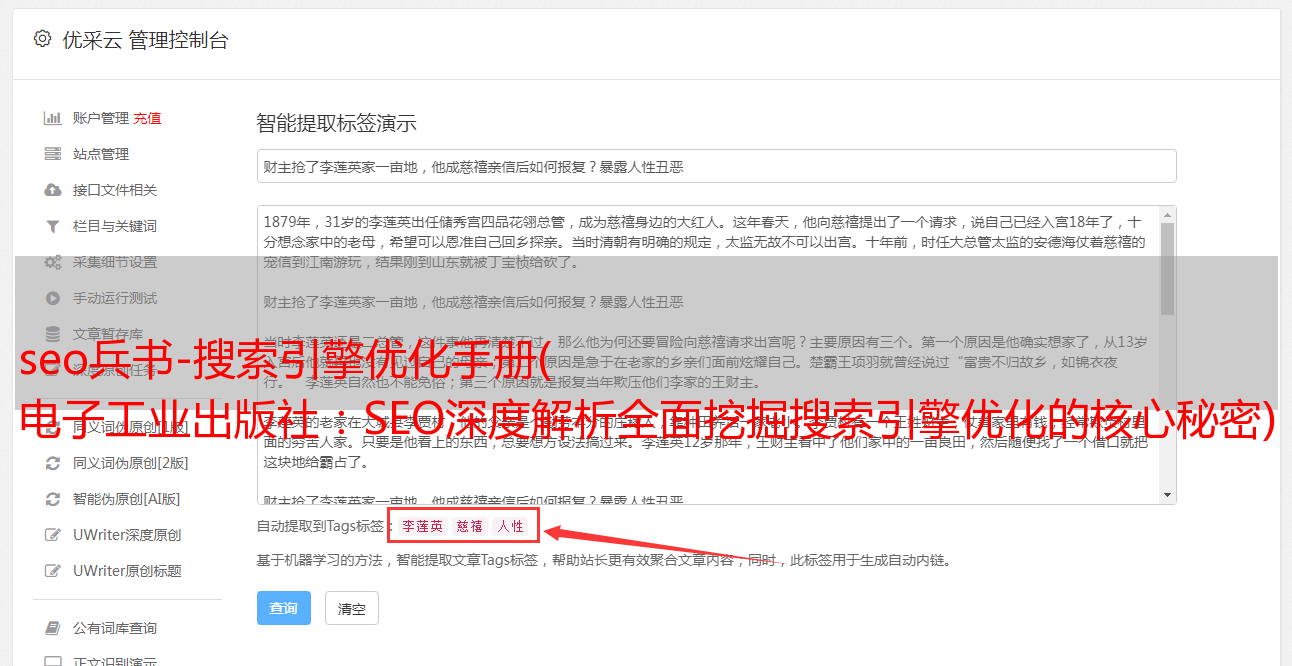Click the 清空 clear button
The image size is (1292, 666).
[x=352, y=608]
